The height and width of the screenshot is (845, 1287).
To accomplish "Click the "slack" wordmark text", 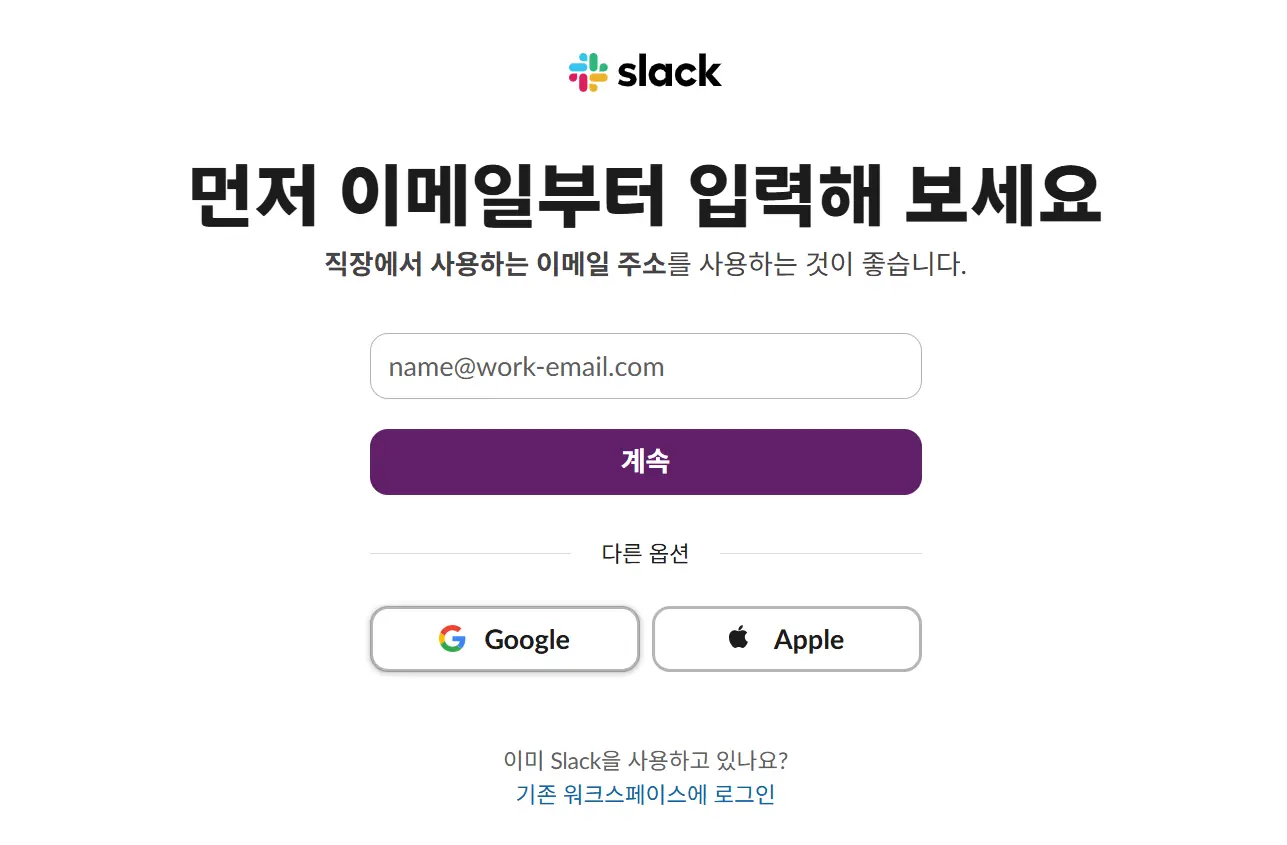I will [669, 72].
